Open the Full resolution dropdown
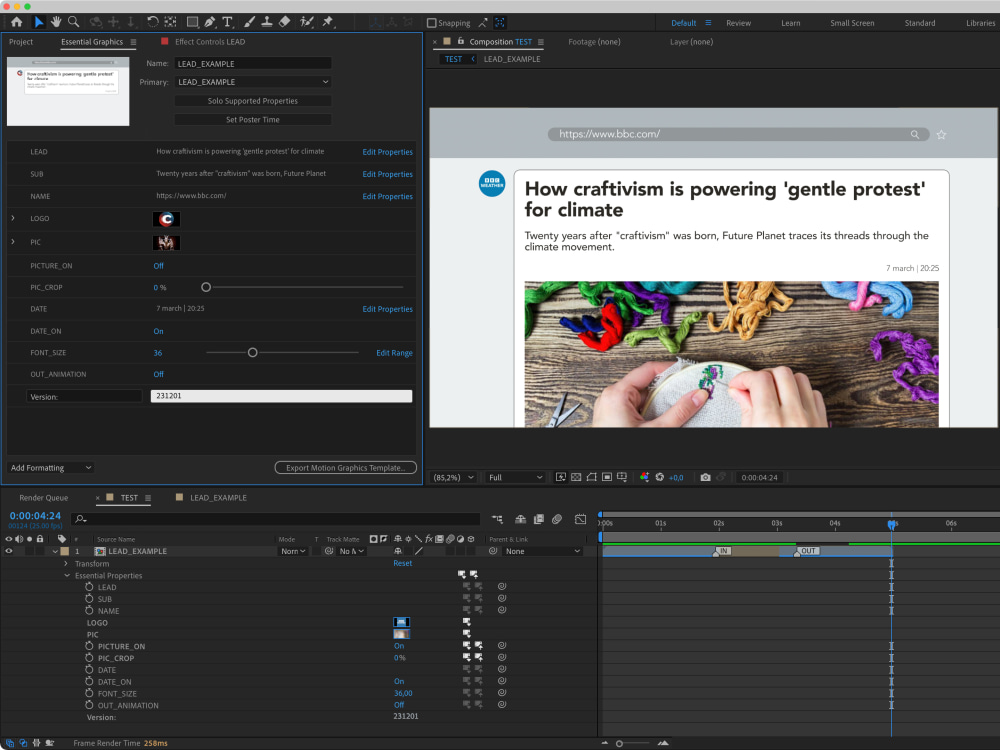The width and height of the screenshot is (1000, 750). point(515,477)
